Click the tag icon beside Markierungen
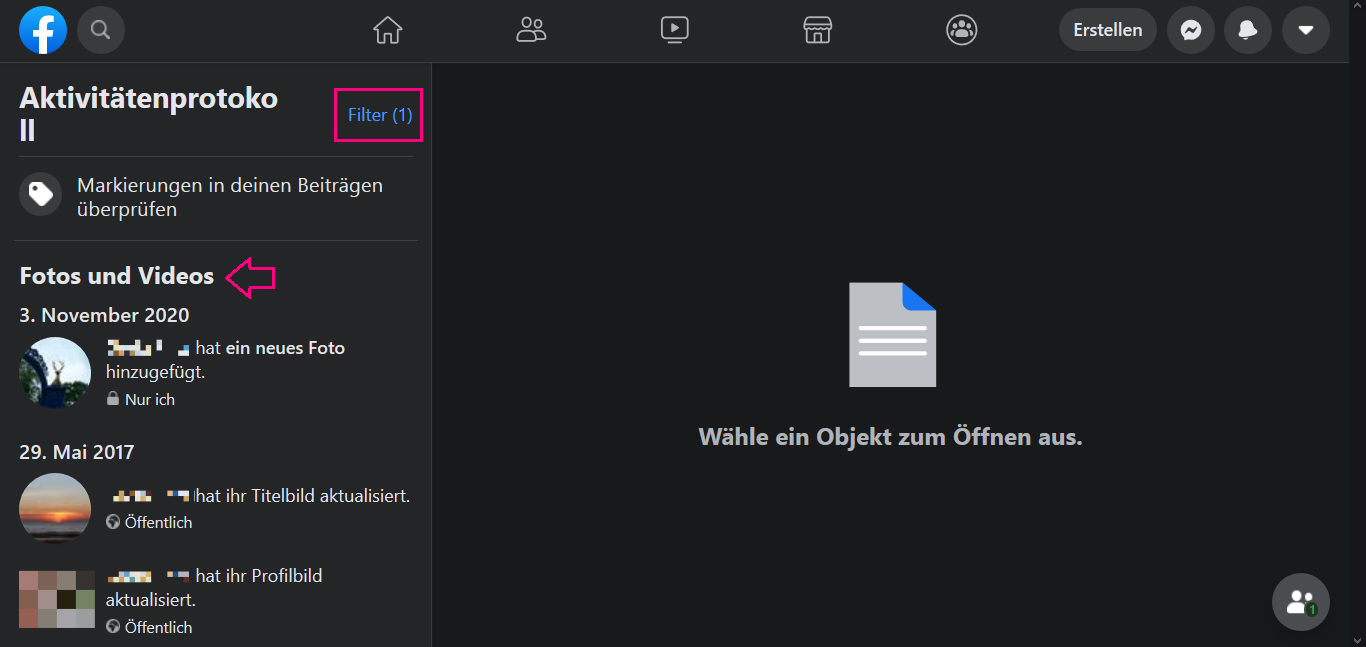 41,194
